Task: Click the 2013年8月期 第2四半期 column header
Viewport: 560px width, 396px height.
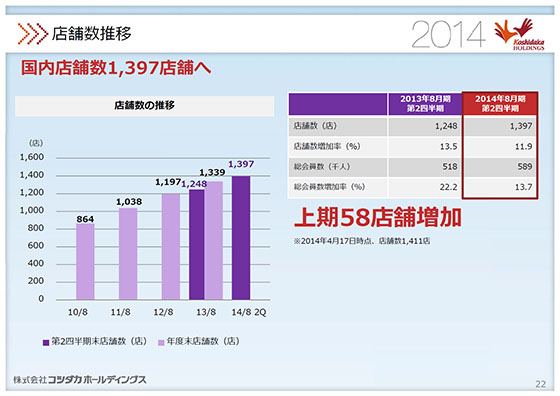Action: pos(425,104)
